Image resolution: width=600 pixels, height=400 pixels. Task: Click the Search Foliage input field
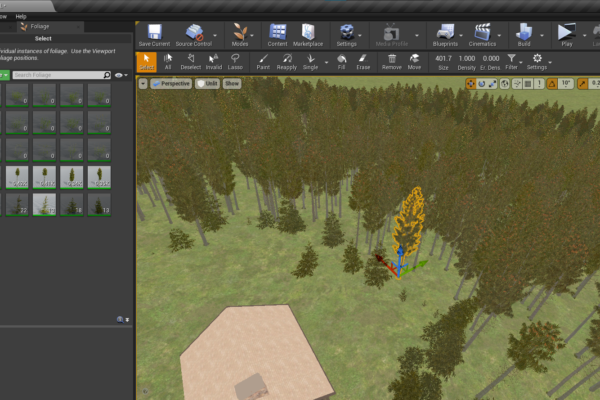click(x=58, y=75)
